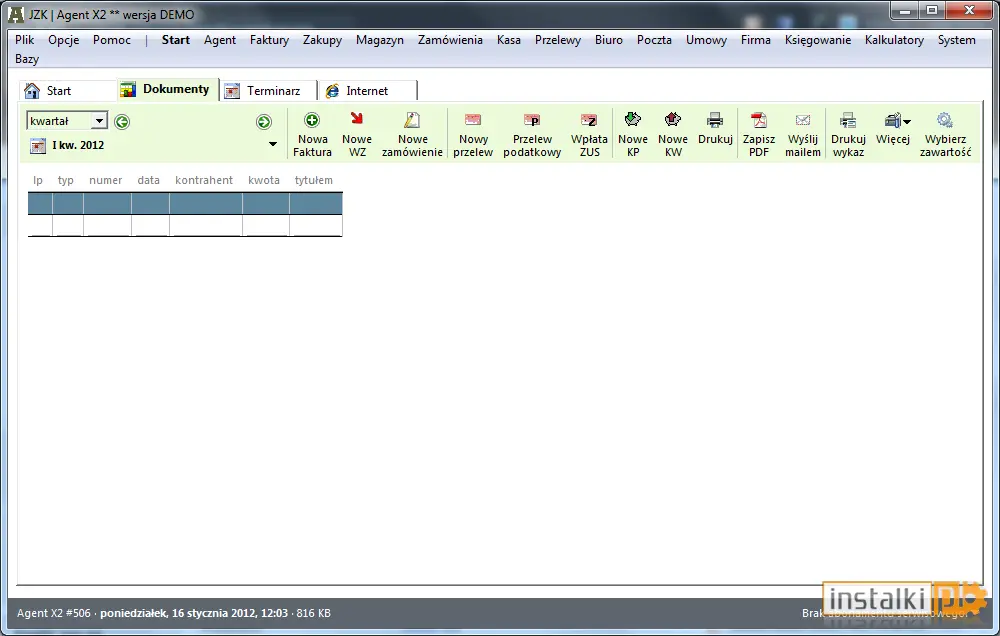The height and width of the screenshot is (636, 1000).
Task: Open the Agent menu
Action: 219,40
